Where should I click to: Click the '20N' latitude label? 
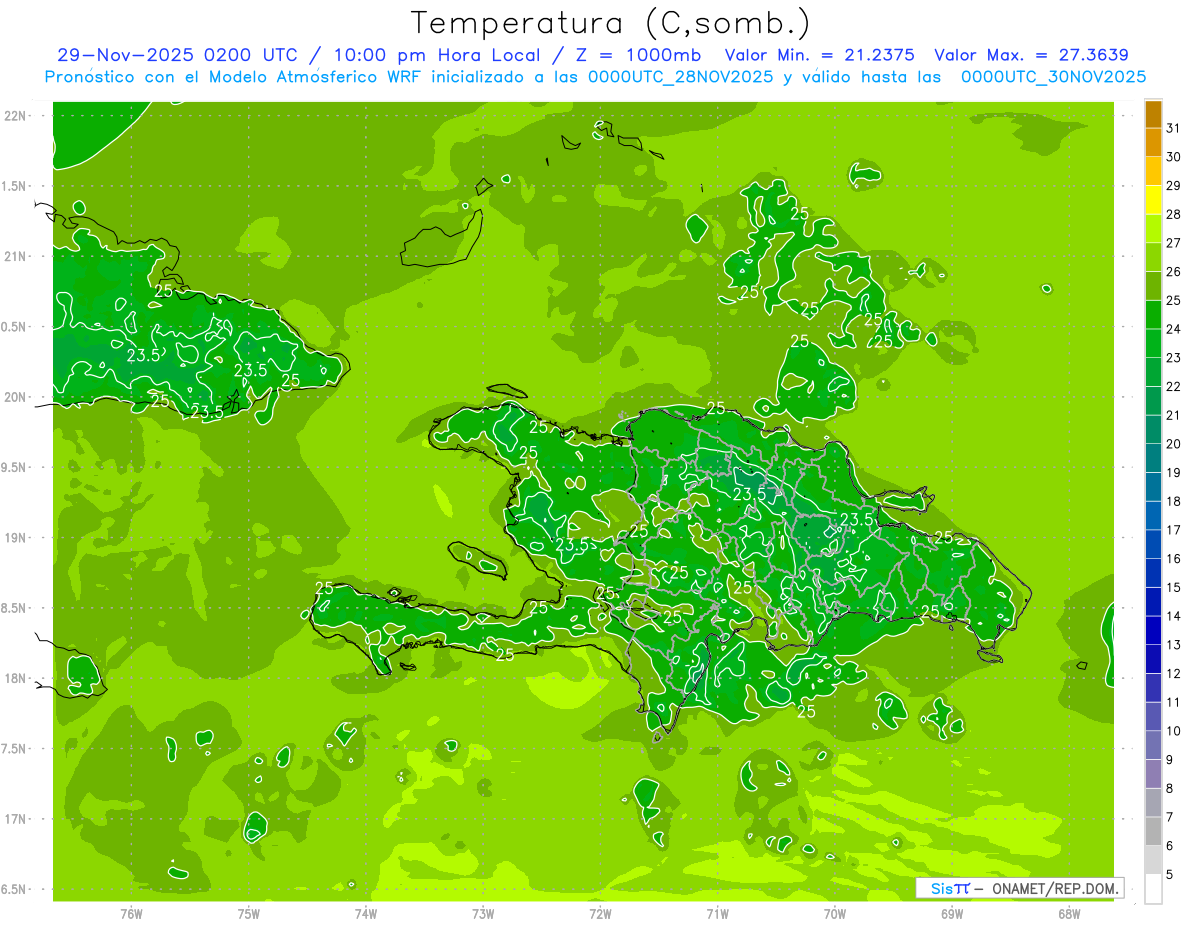pos(15,397)
